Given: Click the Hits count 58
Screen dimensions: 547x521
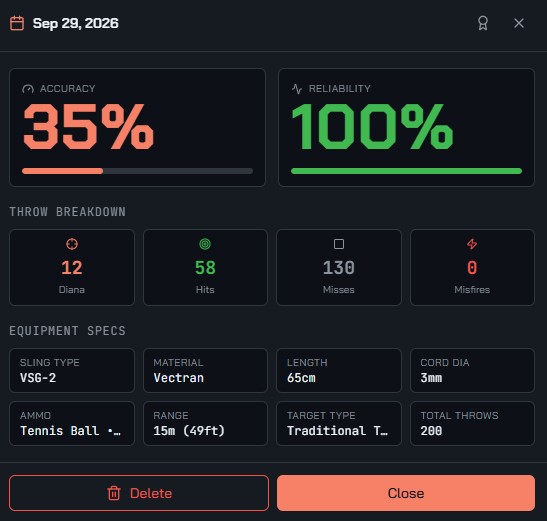Looking at the screenshot, I should pyautogui.click(x=205, y=268).
